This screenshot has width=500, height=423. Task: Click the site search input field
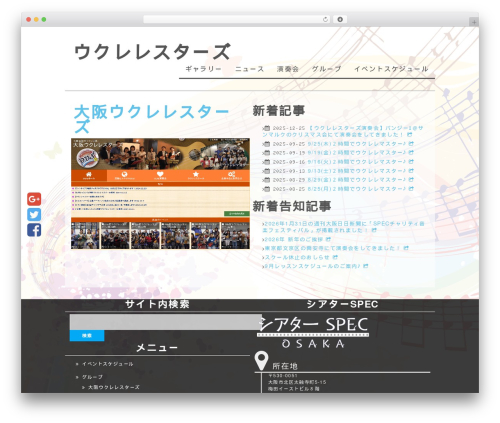pos(166,322)
